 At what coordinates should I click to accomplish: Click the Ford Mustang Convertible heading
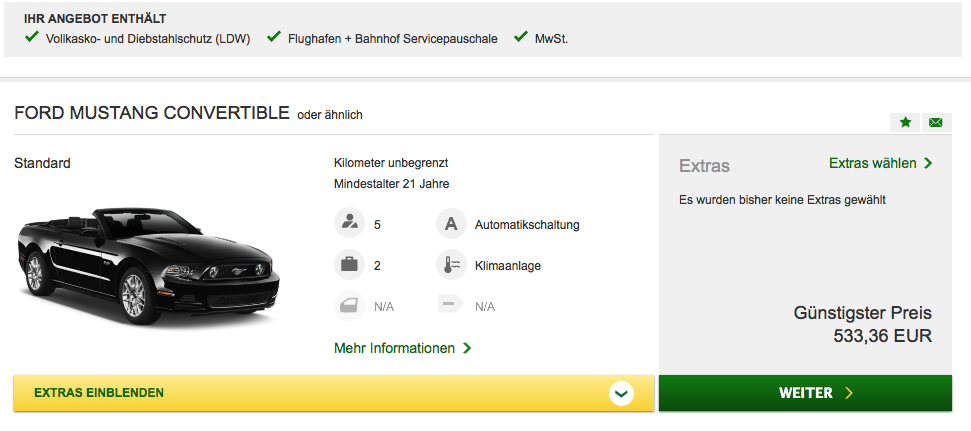point(152,113)
